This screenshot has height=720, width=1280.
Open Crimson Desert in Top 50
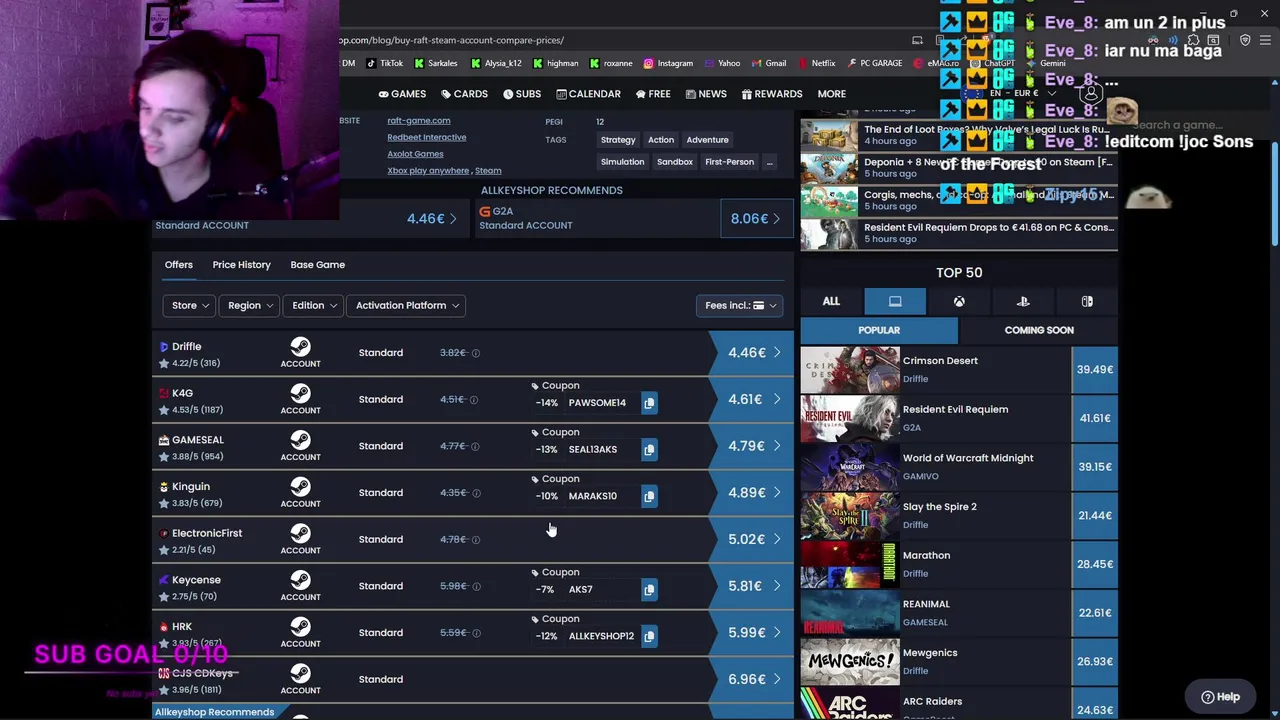(x=958, y=370)
